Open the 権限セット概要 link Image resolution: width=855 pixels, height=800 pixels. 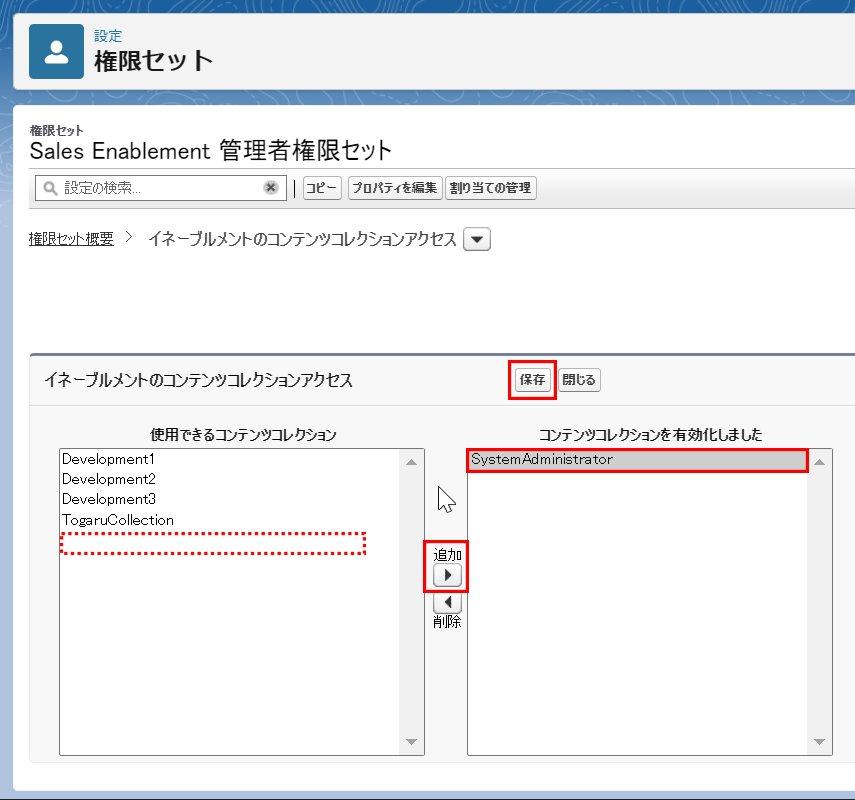click(x=71, y=239)
